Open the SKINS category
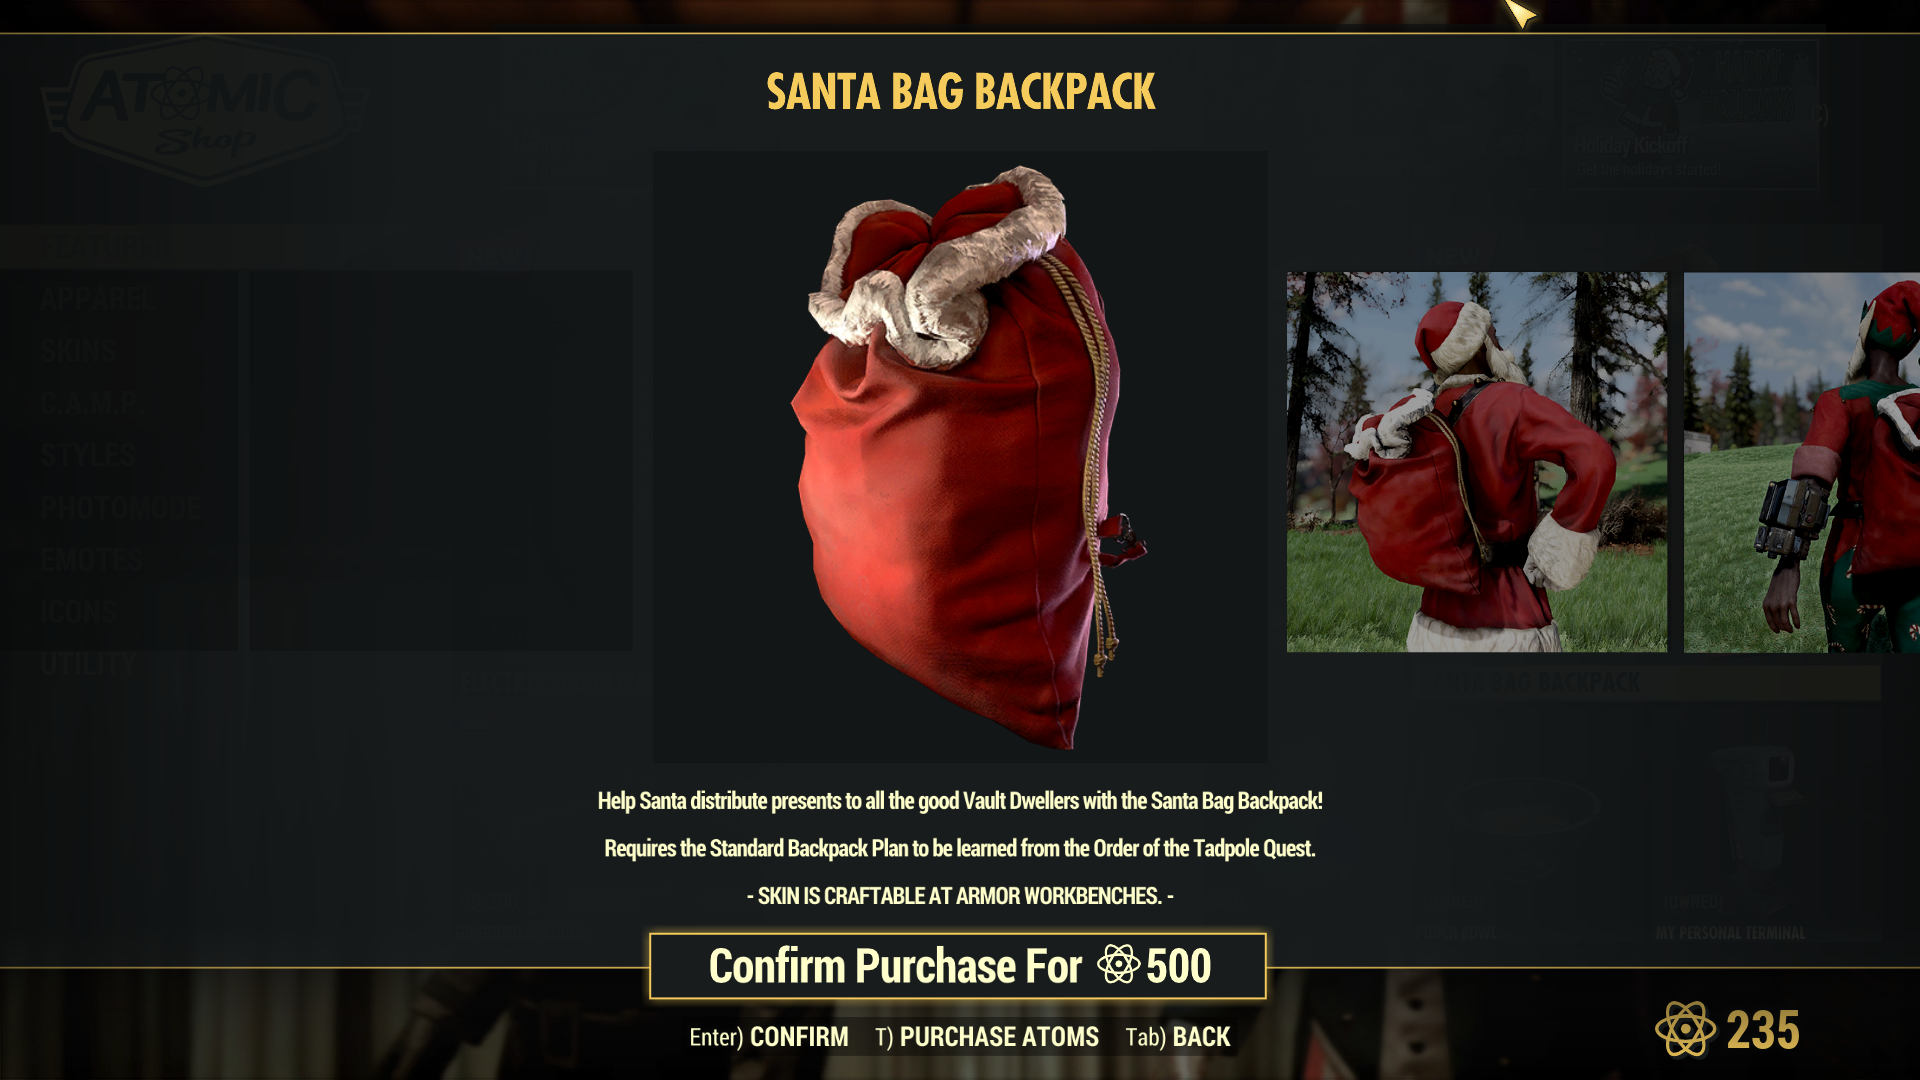The image size is (1920, 1080). click(x=79, y=351)
